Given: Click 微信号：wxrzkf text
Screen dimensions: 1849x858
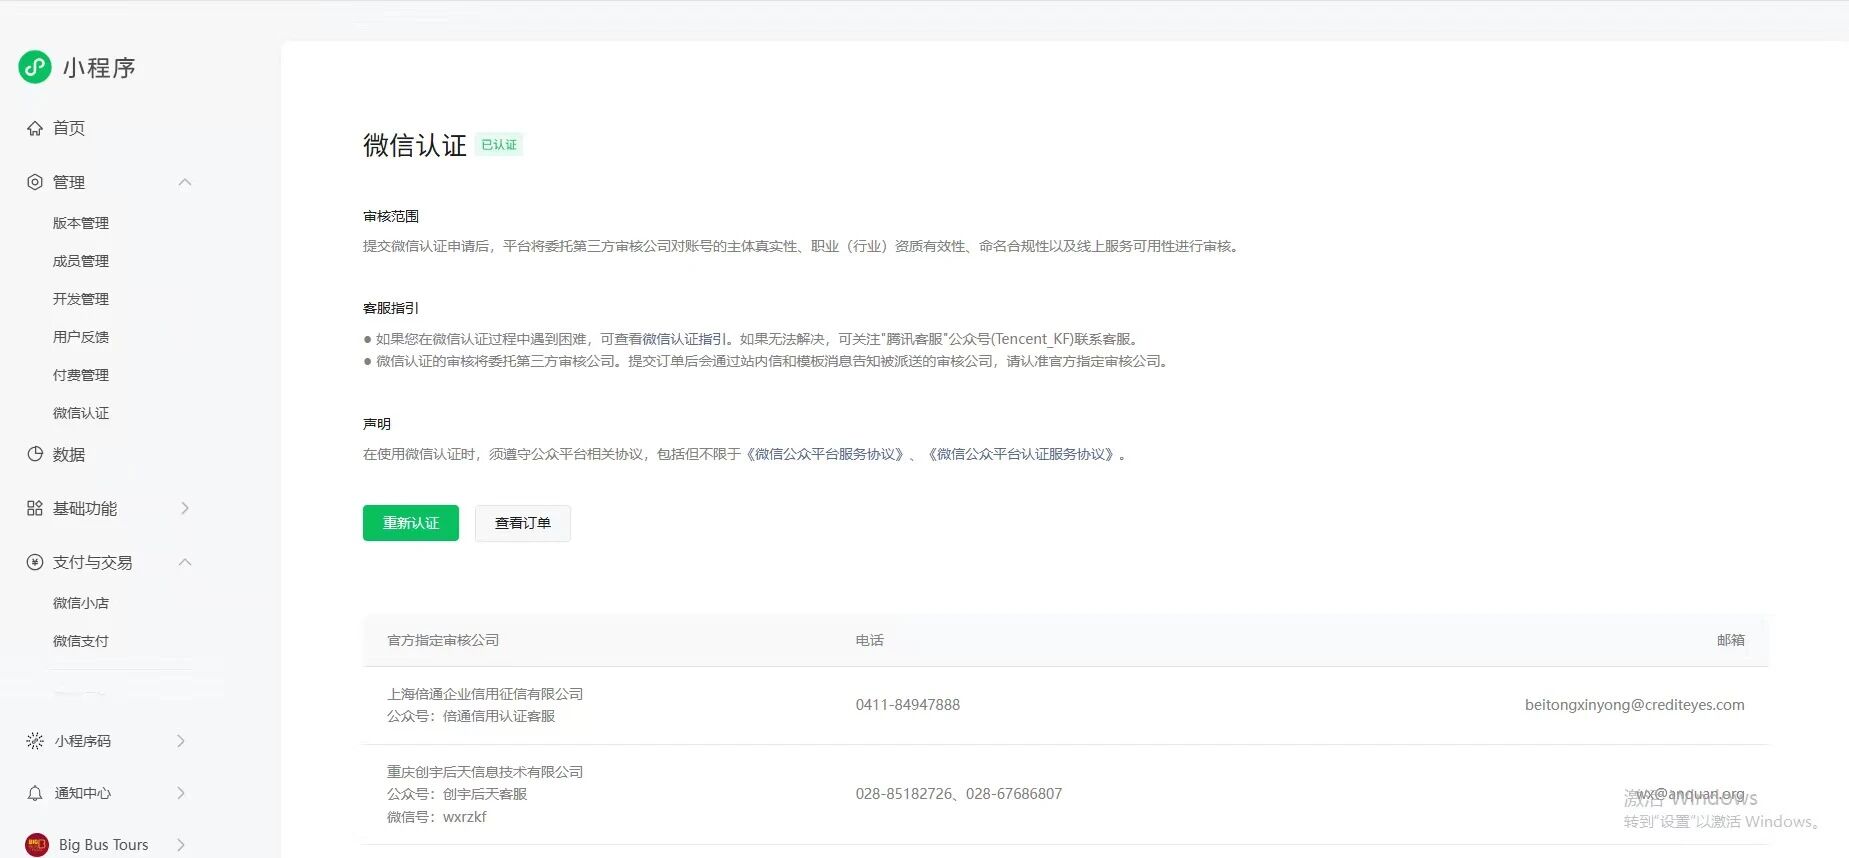Looking at the screenshot, I should click(x=437, y=817).
